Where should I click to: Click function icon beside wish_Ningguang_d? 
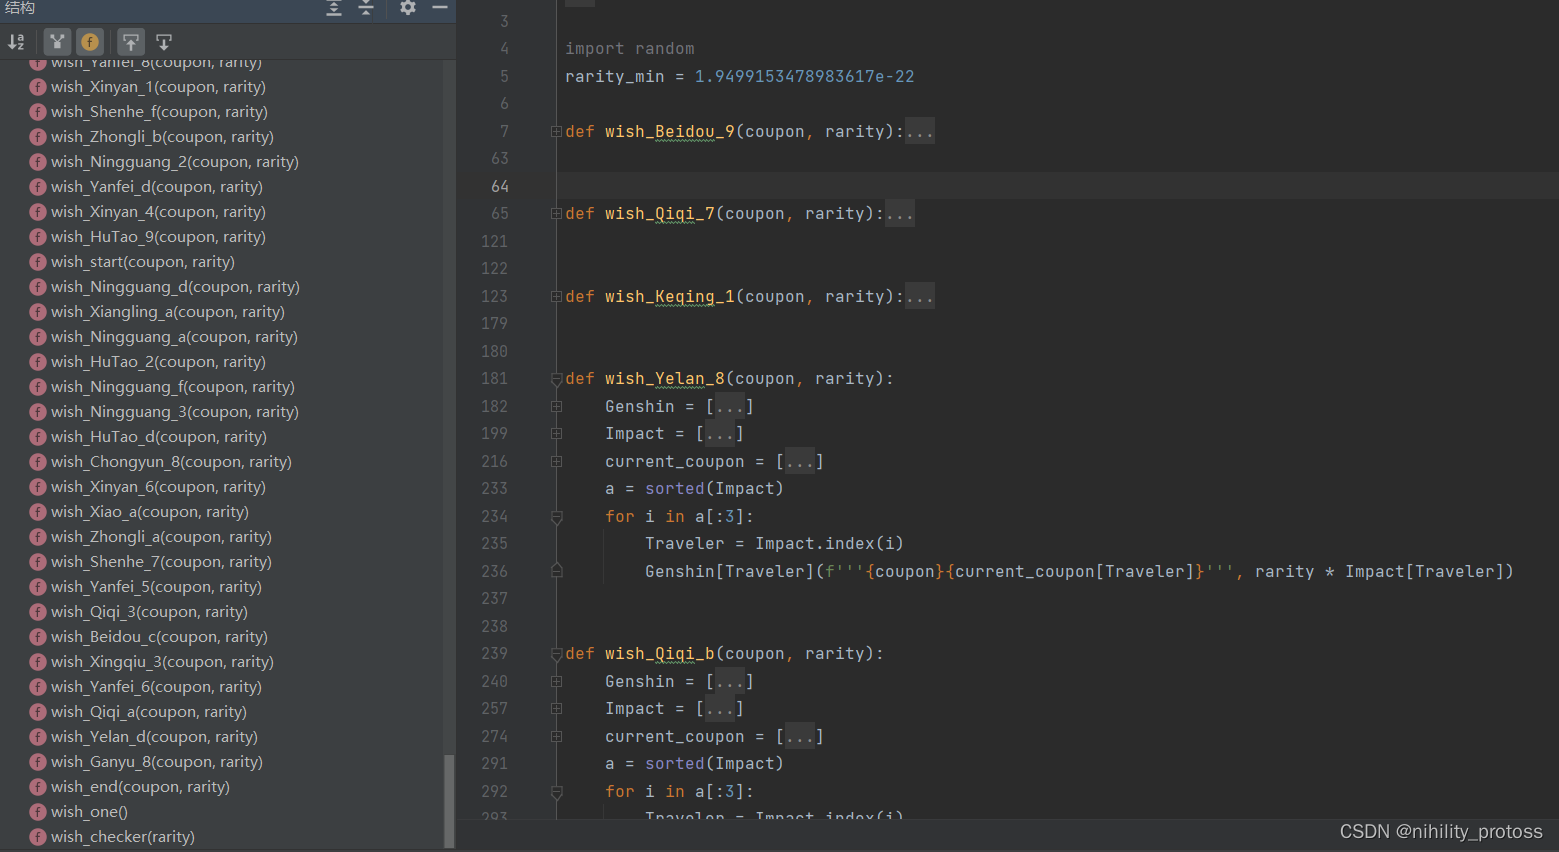[38, 287]
